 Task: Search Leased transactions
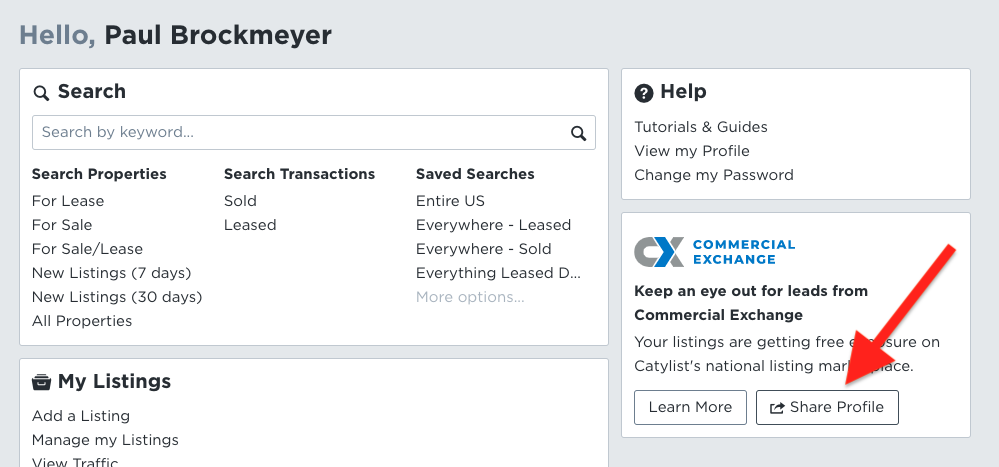pos(250,226)
